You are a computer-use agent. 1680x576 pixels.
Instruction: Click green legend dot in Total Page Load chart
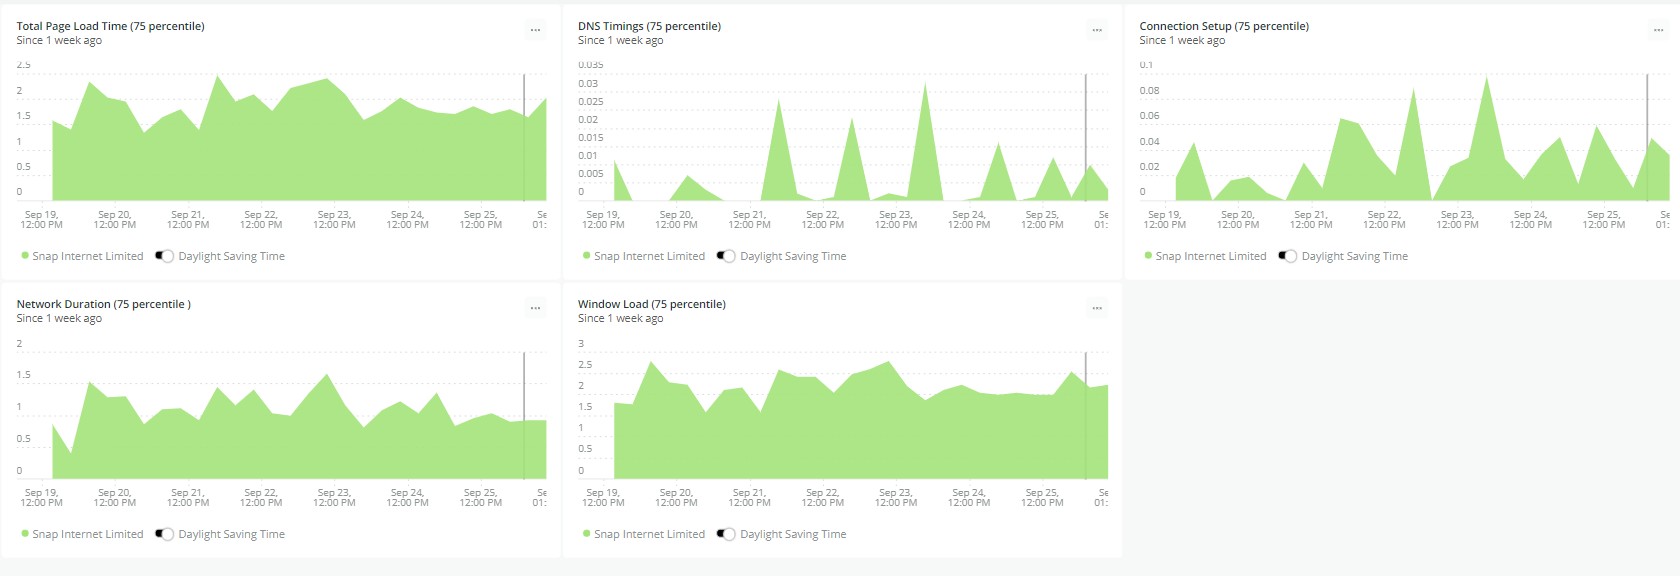pyautogui.click(x=25, y=256)
